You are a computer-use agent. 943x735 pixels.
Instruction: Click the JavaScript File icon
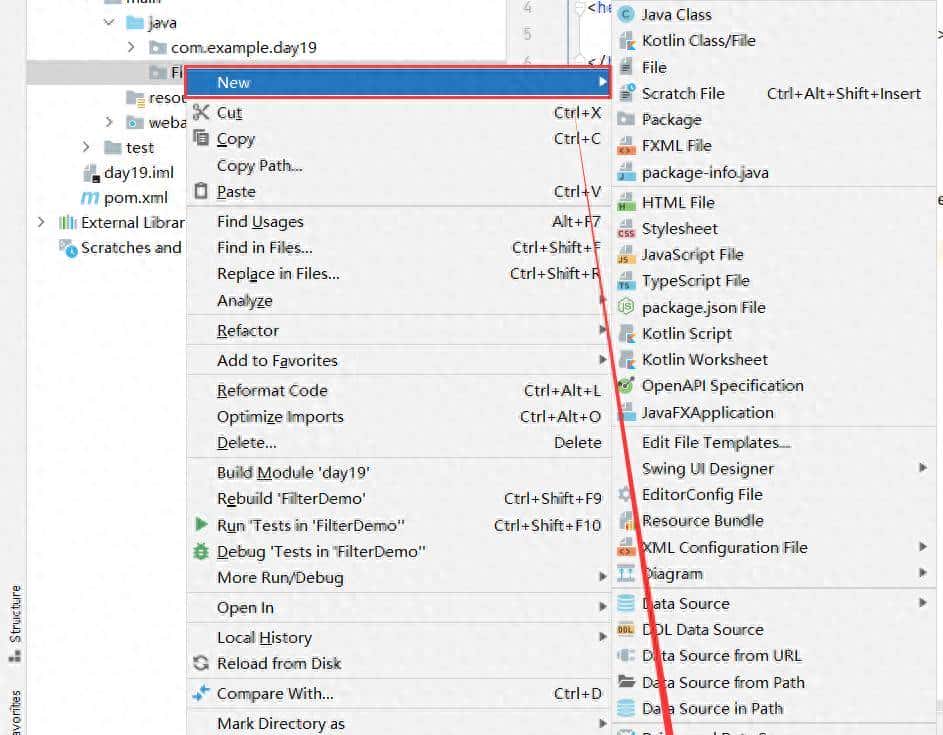point(627,254)
